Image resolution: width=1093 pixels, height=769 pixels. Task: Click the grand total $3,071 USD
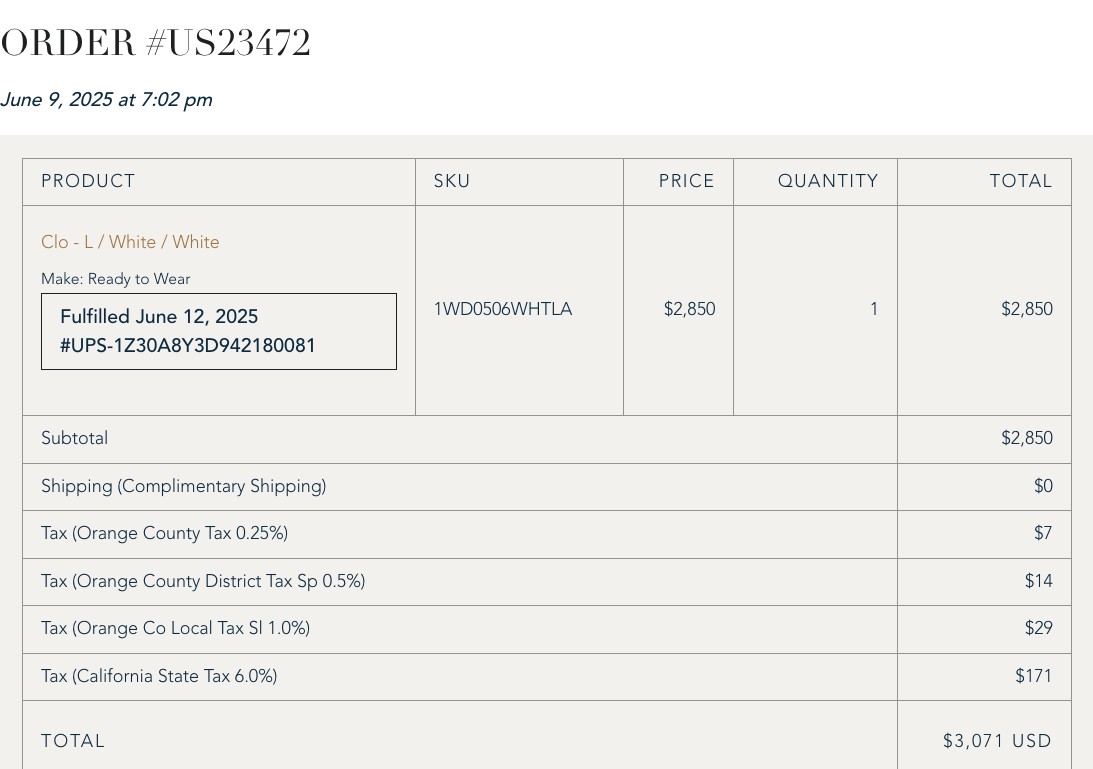[997, 740]
